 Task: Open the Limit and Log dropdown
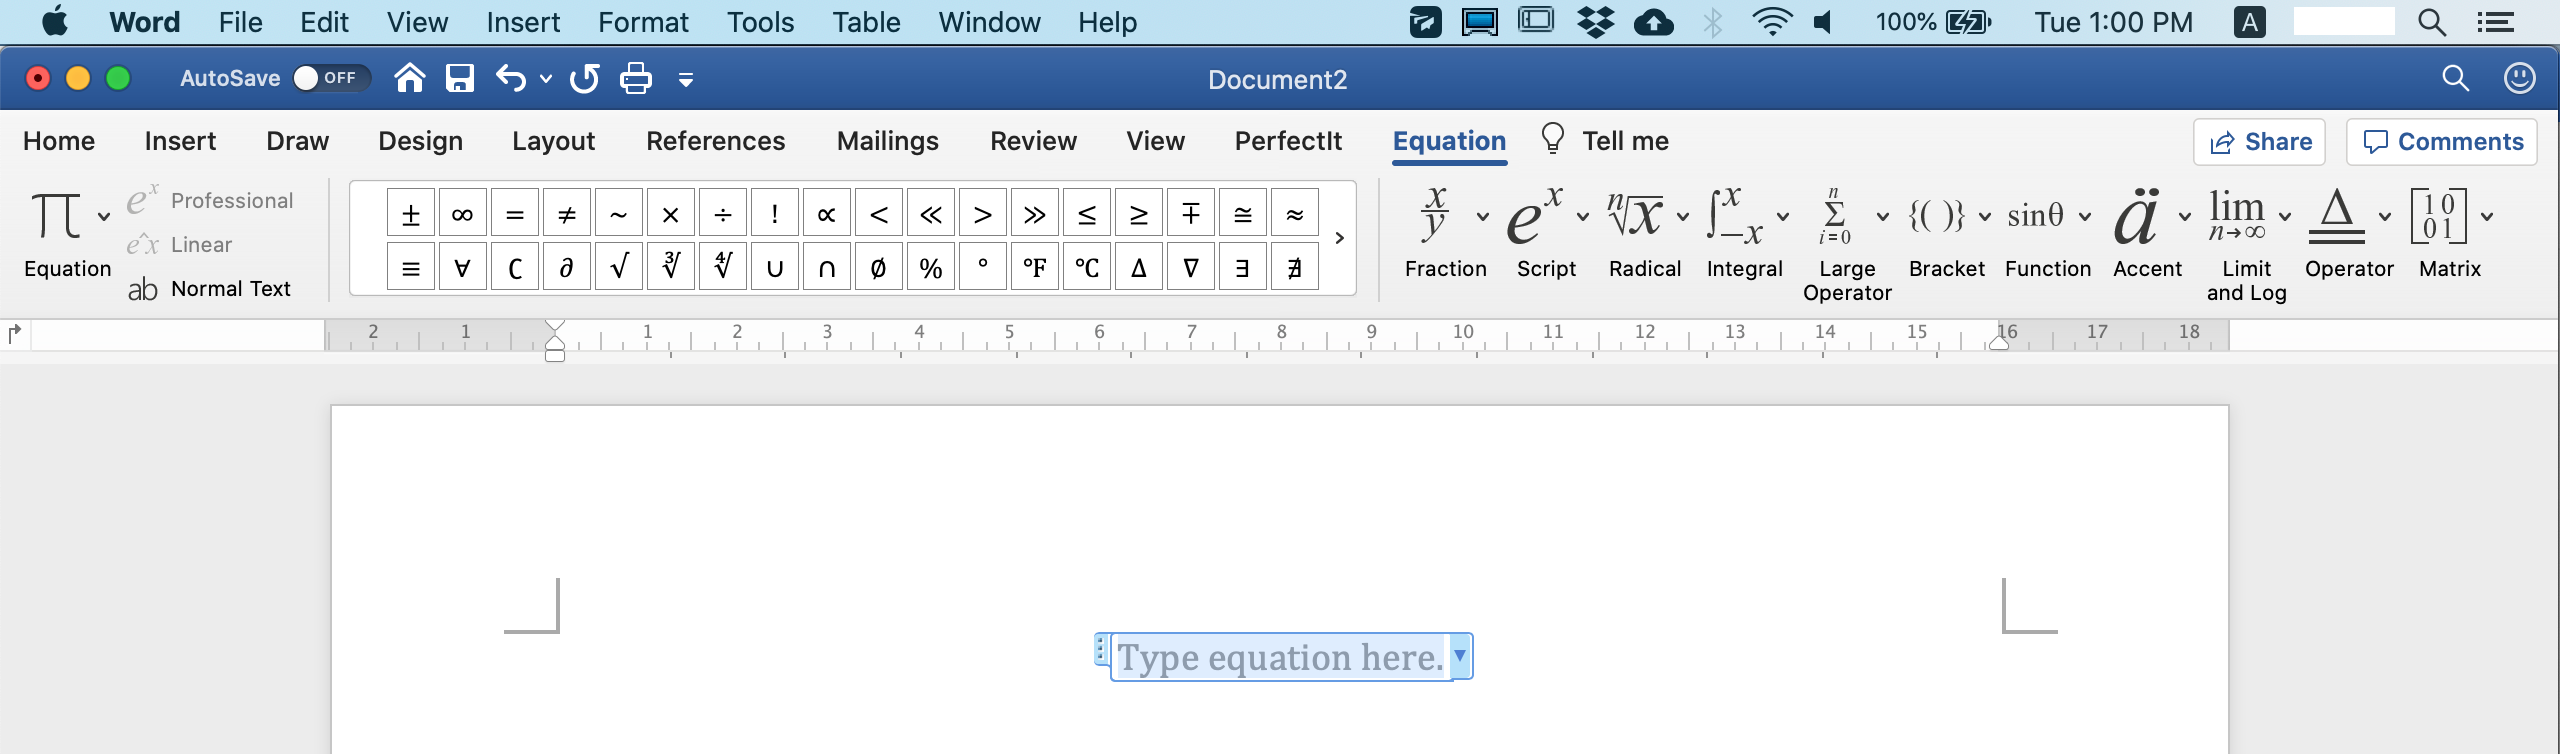point(2285,216)
